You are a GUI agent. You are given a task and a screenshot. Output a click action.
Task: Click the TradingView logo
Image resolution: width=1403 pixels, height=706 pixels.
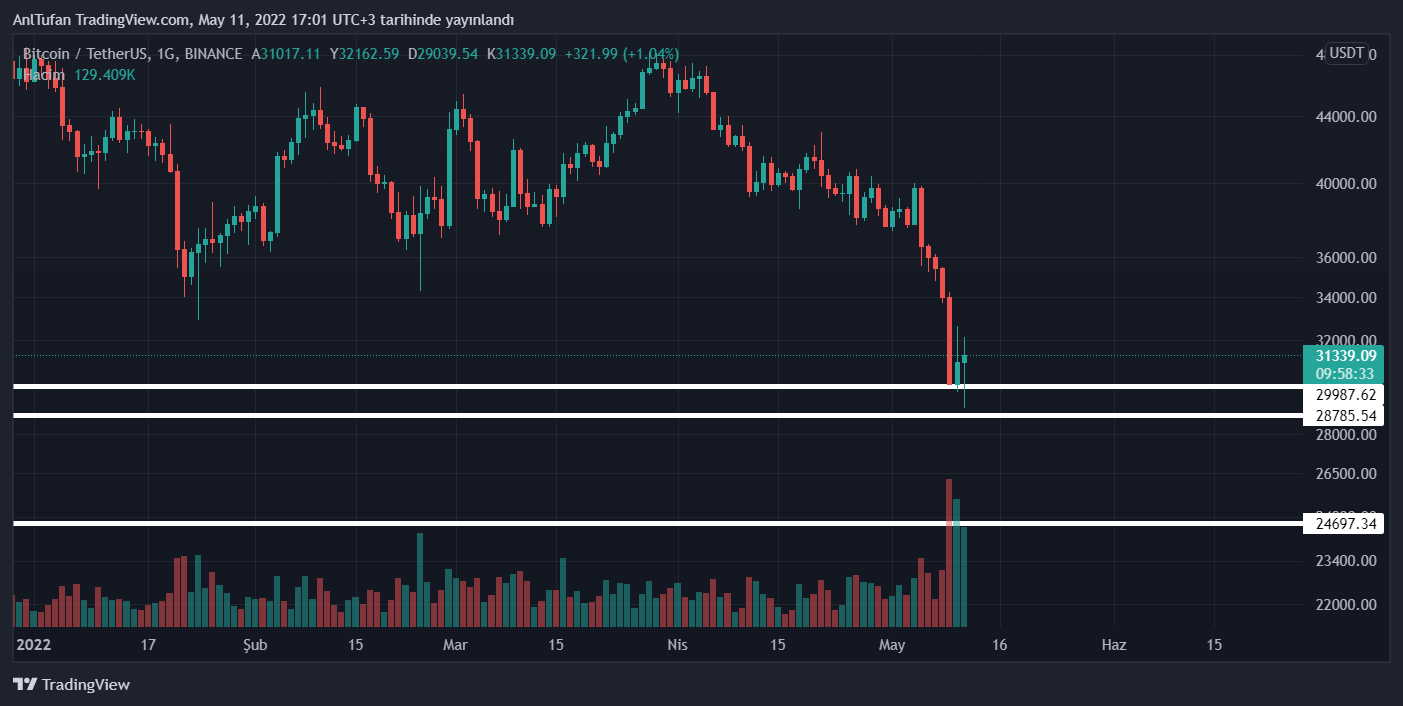[71, 685]
